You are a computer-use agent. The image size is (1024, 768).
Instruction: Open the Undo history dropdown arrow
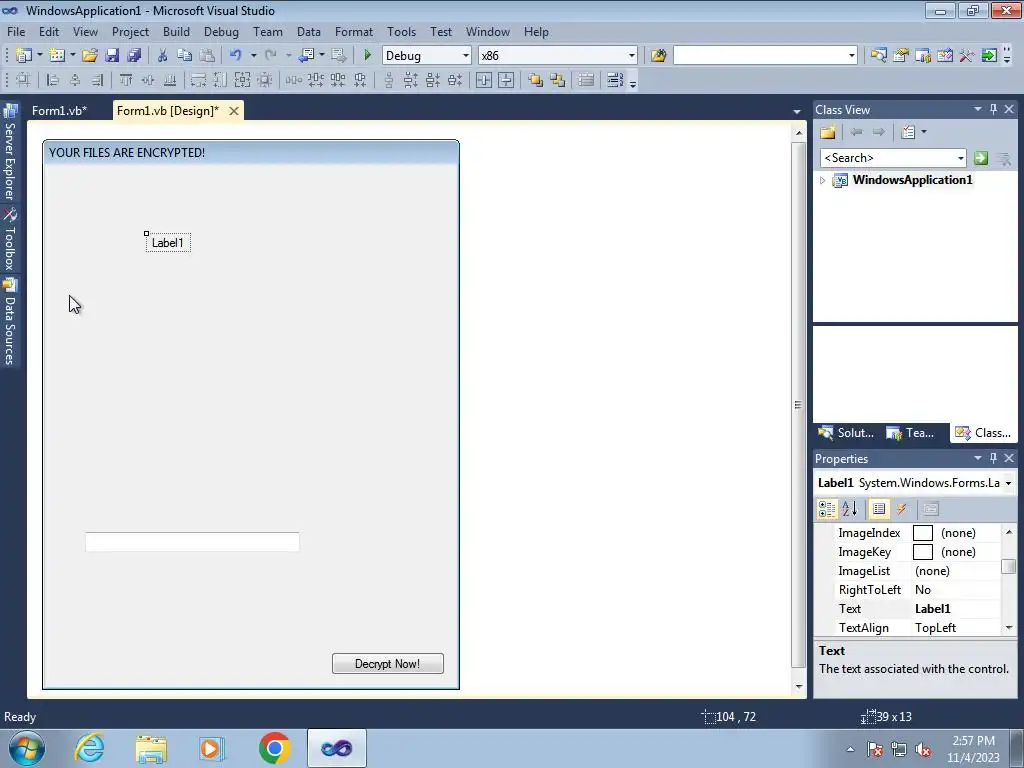point(253,56)
